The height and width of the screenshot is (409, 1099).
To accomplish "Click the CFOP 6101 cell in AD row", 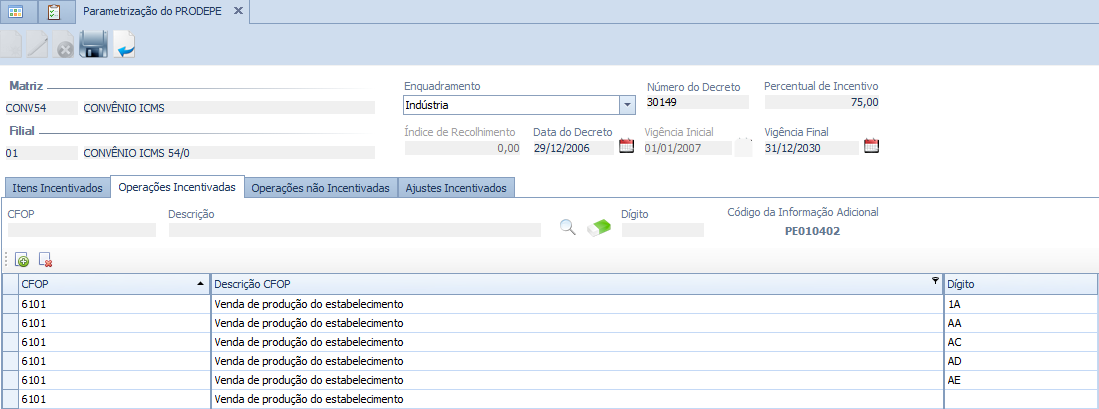I will 114,361.
